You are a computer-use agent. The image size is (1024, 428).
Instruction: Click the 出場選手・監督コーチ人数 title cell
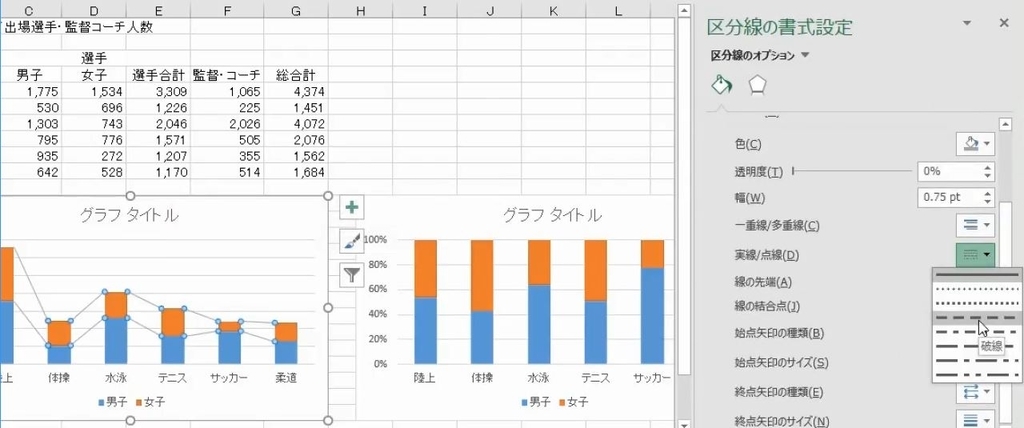pos(77,27)
